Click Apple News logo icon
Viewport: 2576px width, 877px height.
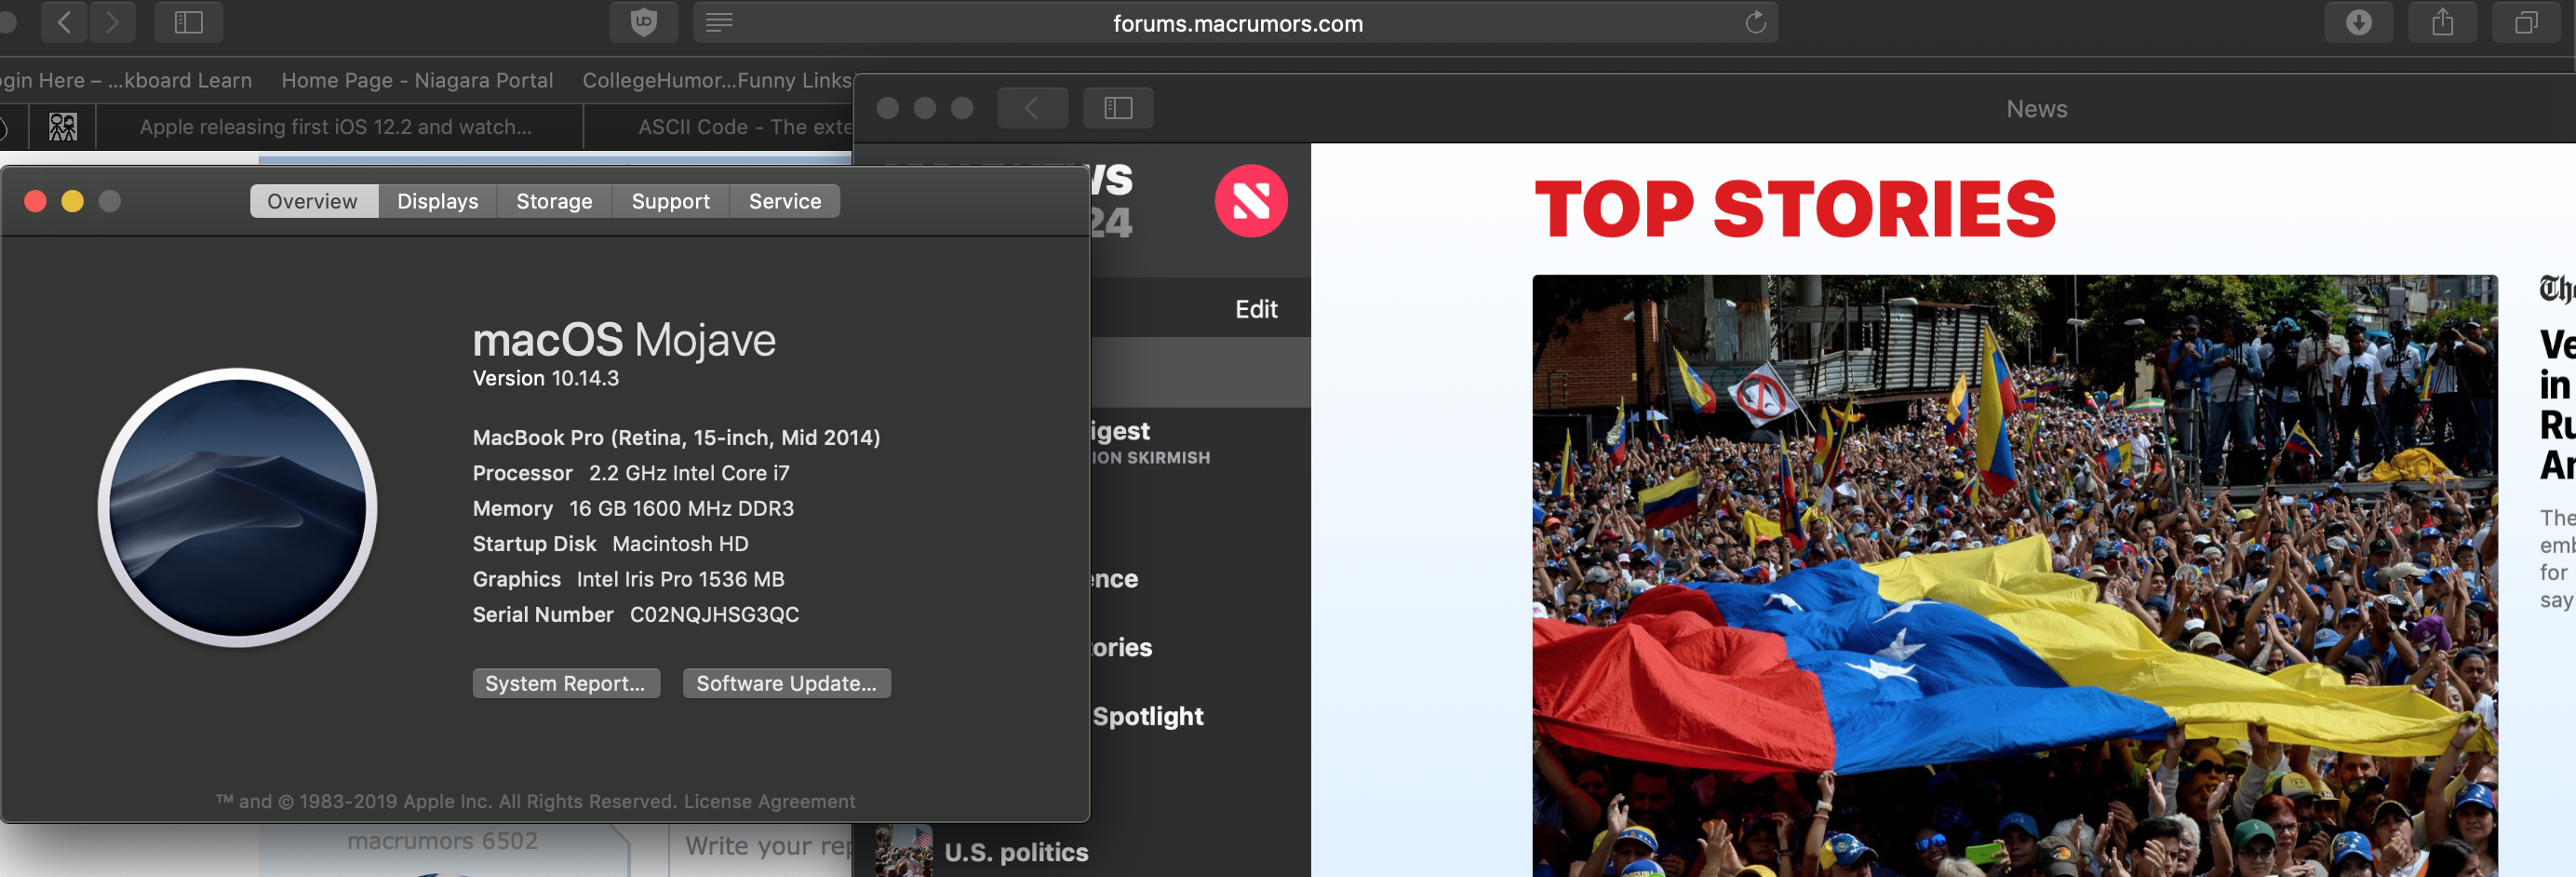coord(1250,201)
